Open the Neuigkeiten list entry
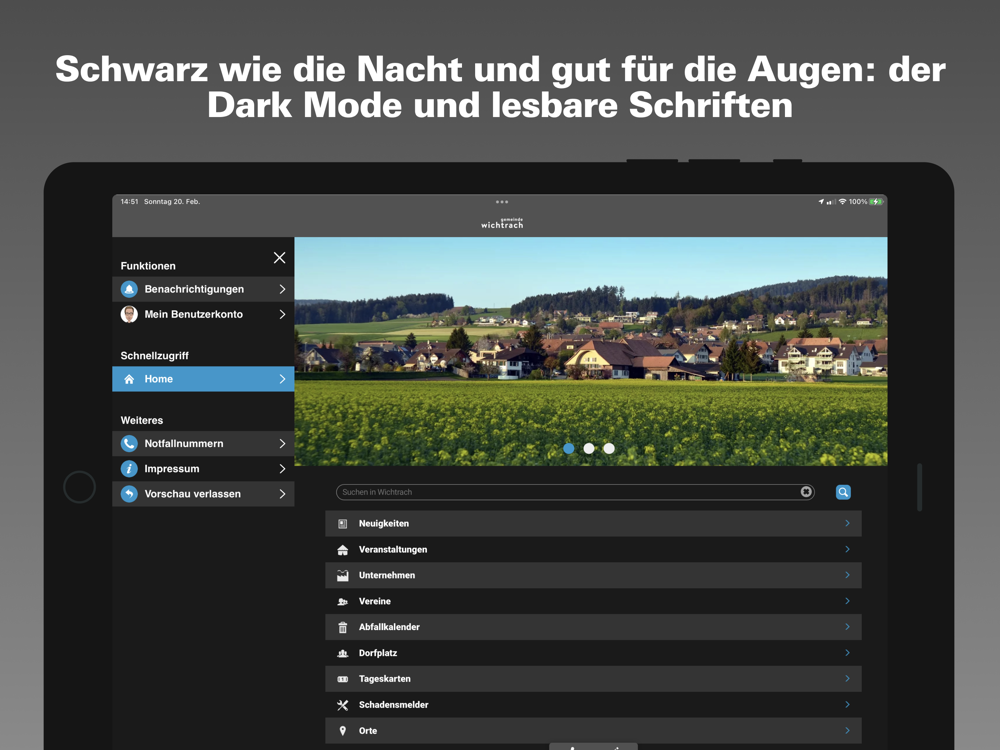 [593, 524]
